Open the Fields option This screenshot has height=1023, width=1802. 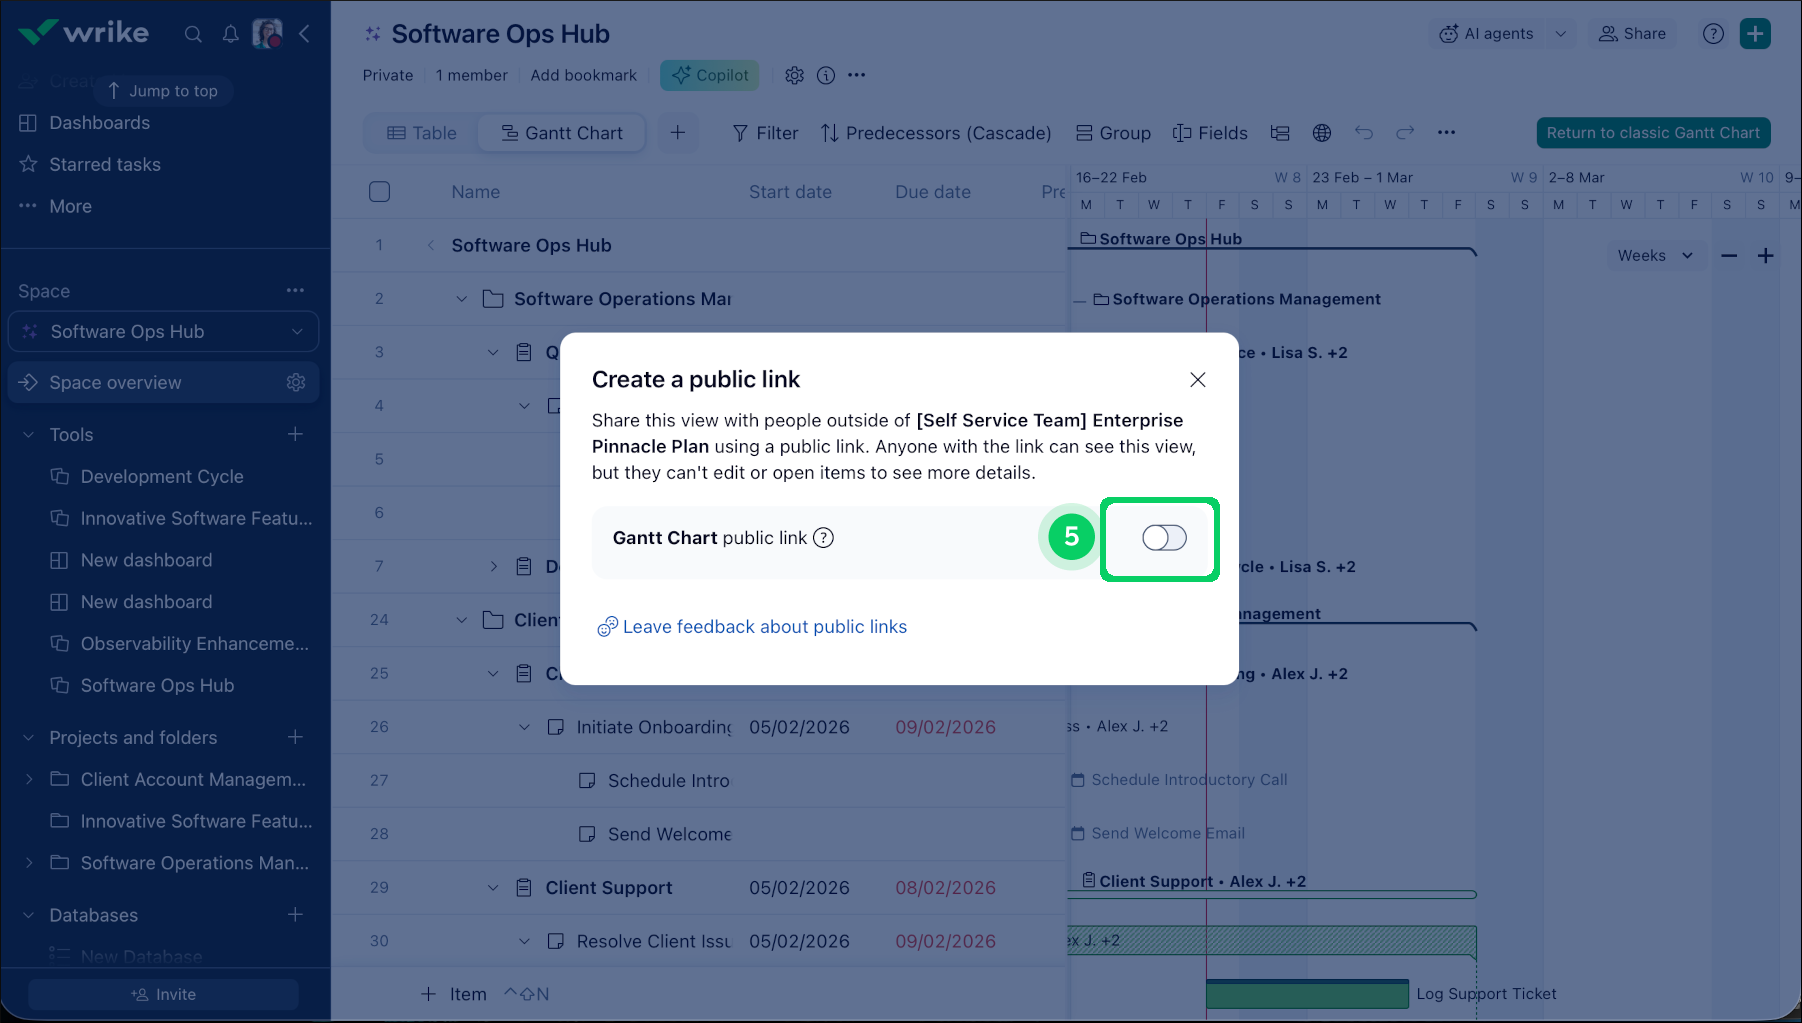(x=1210, y=133)
